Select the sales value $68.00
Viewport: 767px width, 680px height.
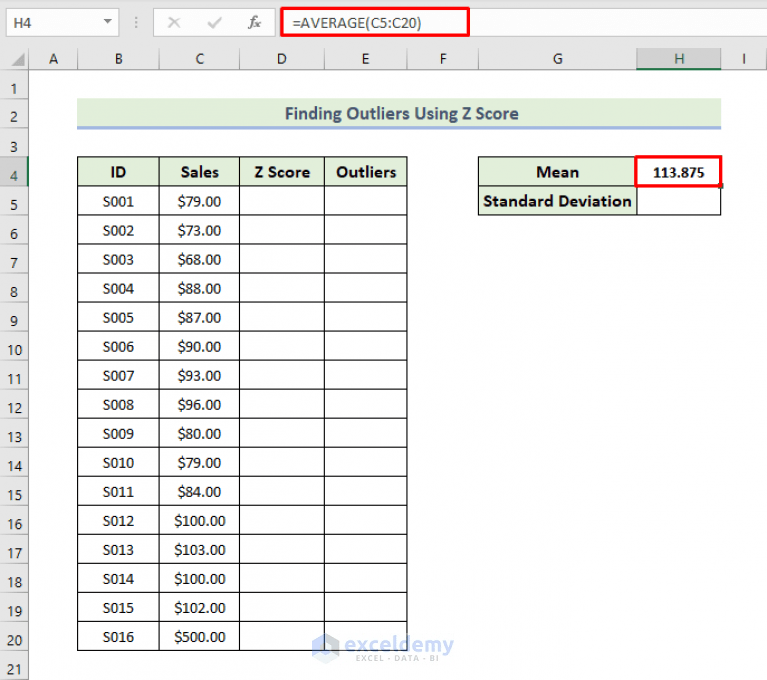click(x=200, y=259)
